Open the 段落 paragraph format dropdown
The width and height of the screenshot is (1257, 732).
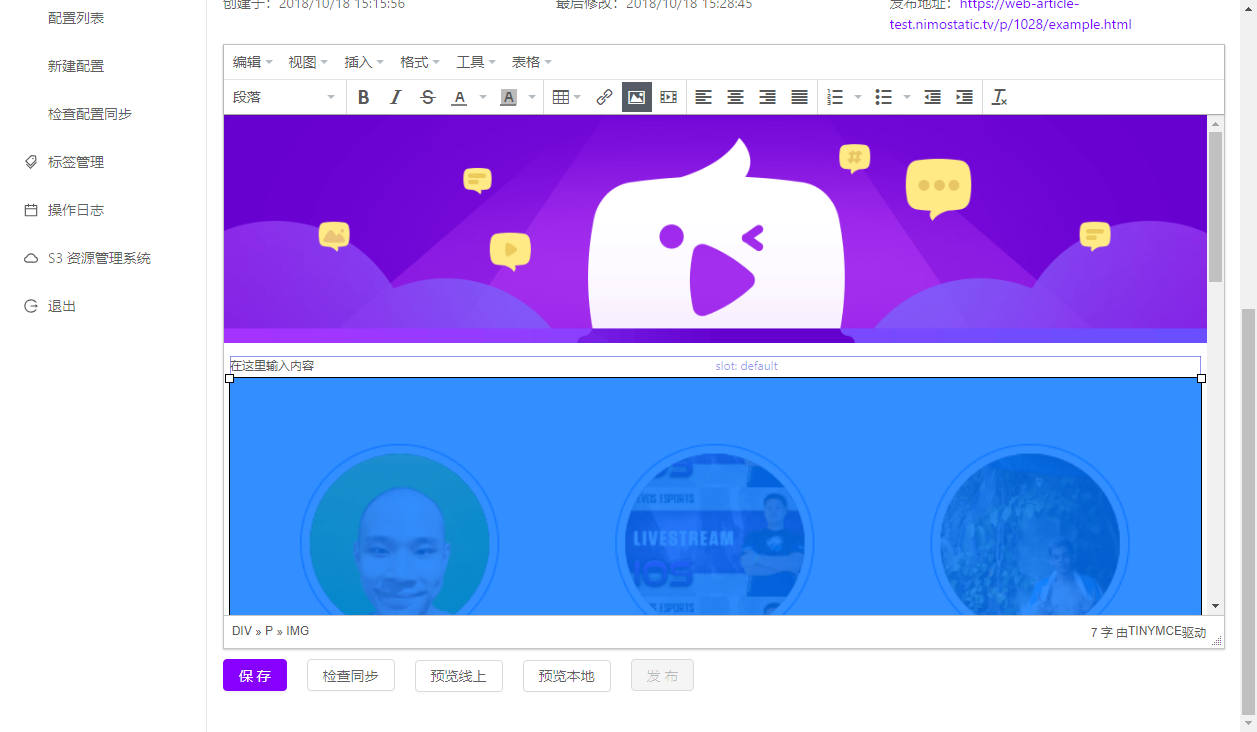285,97
